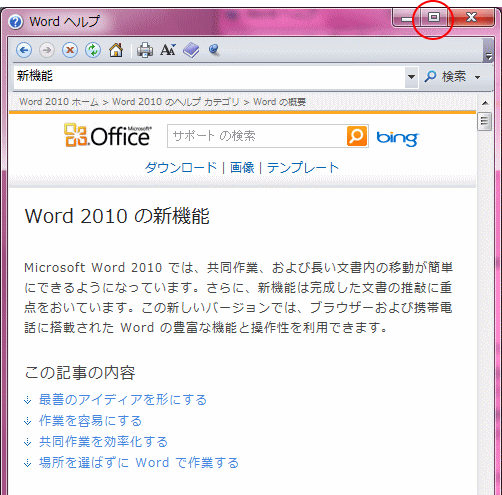Open the search history dropdown arrow

(x=411, y=77)
